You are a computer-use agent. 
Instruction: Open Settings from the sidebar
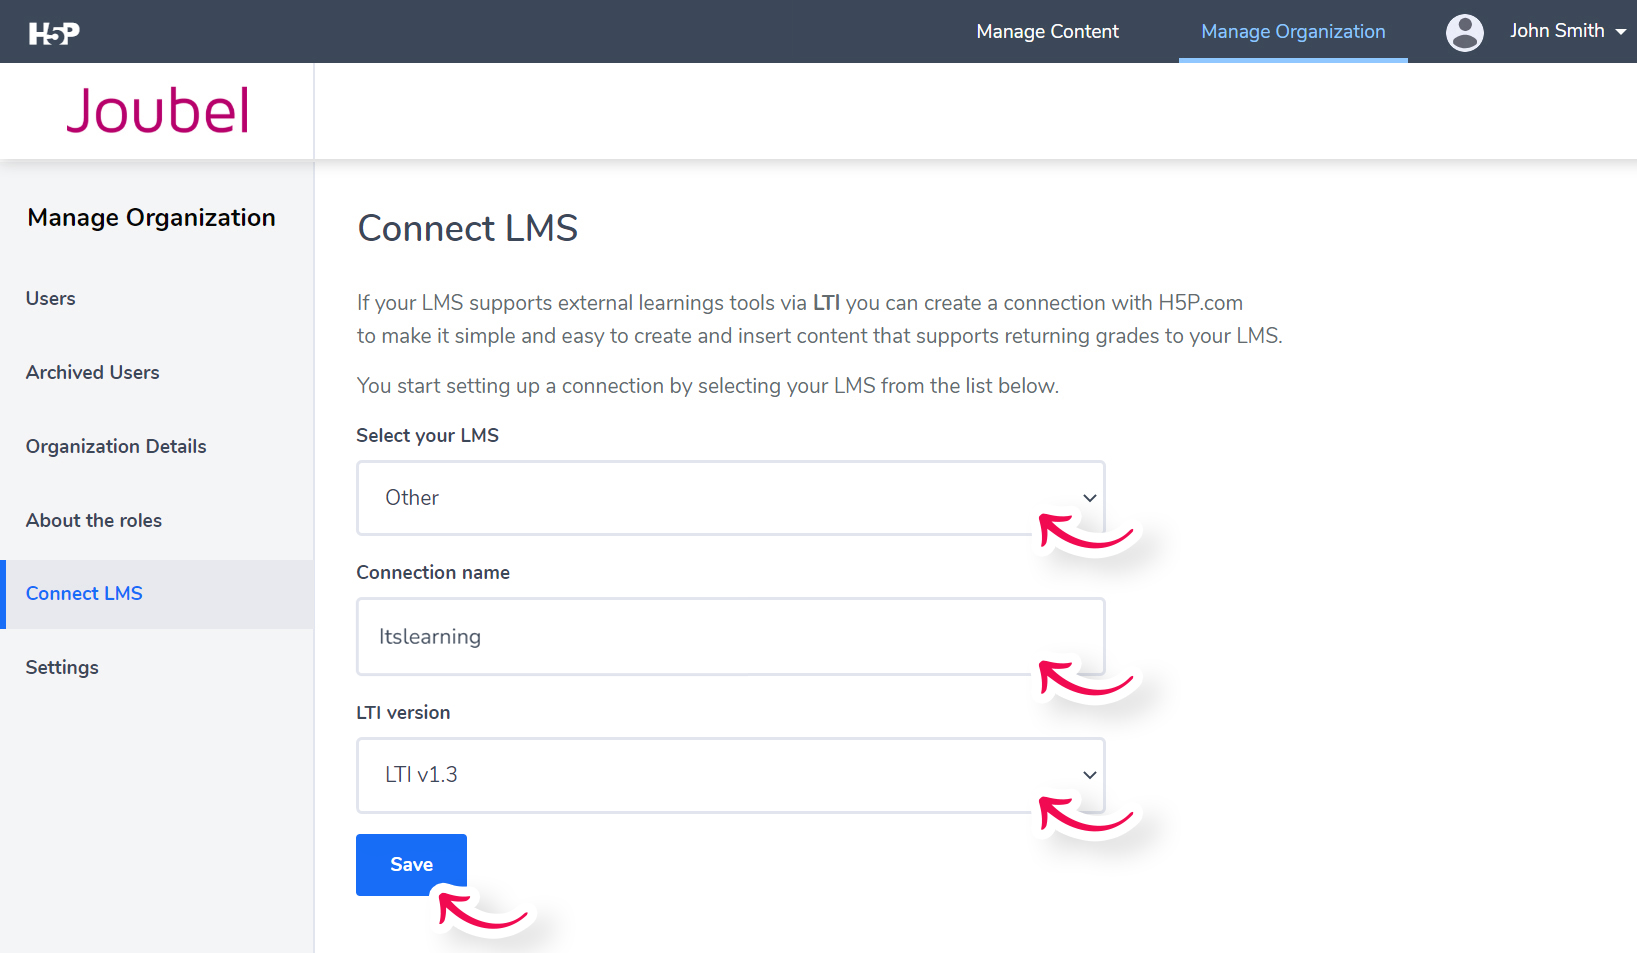(61, 667)
